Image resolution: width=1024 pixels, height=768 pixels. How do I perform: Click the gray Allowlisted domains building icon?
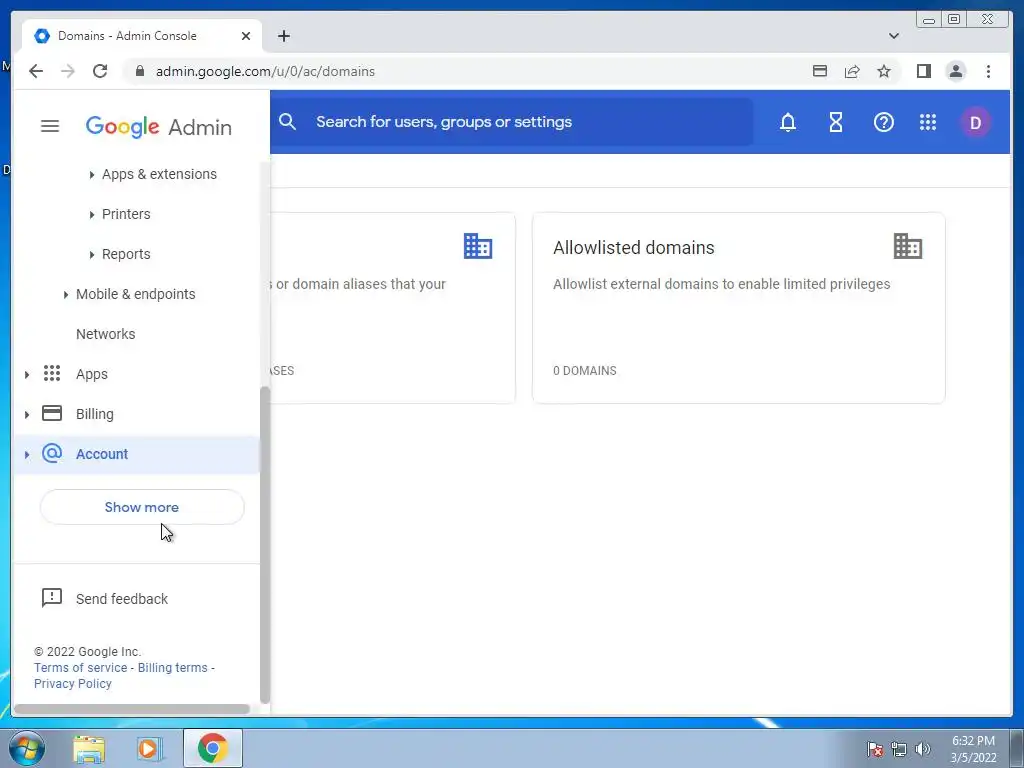908,246
